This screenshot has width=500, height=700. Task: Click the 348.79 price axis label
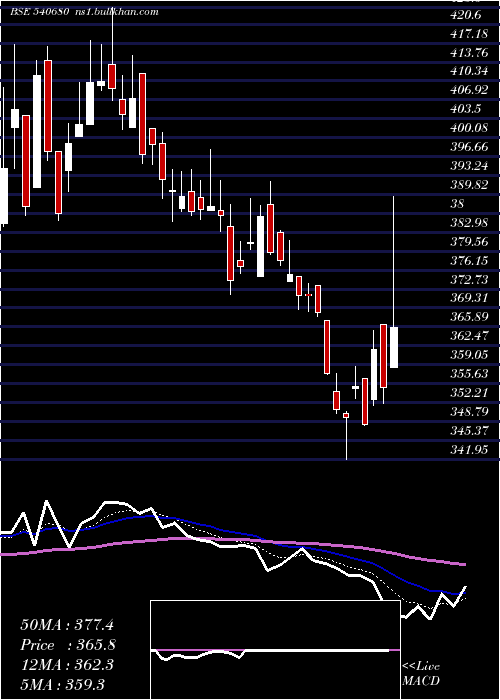469,412
